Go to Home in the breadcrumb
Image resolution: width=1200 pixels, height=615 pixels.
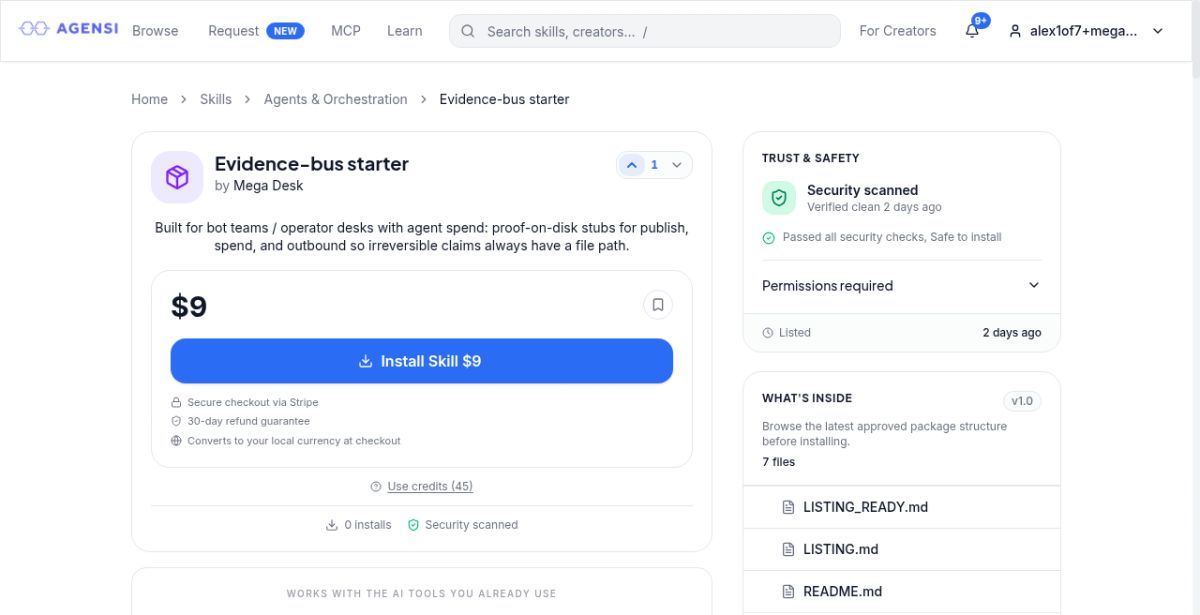pyautogui.click(x=149, y=99)
